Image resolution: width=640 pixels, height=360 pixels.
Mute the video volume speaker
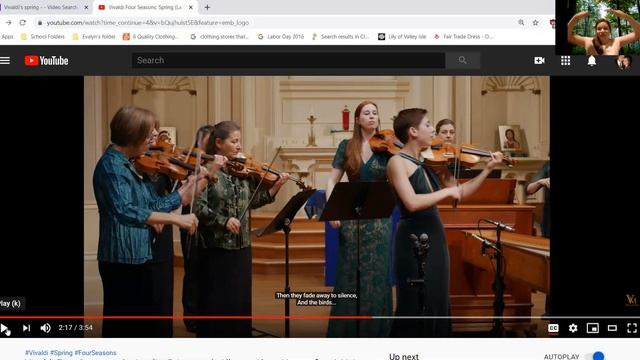[x=45, y=328]
